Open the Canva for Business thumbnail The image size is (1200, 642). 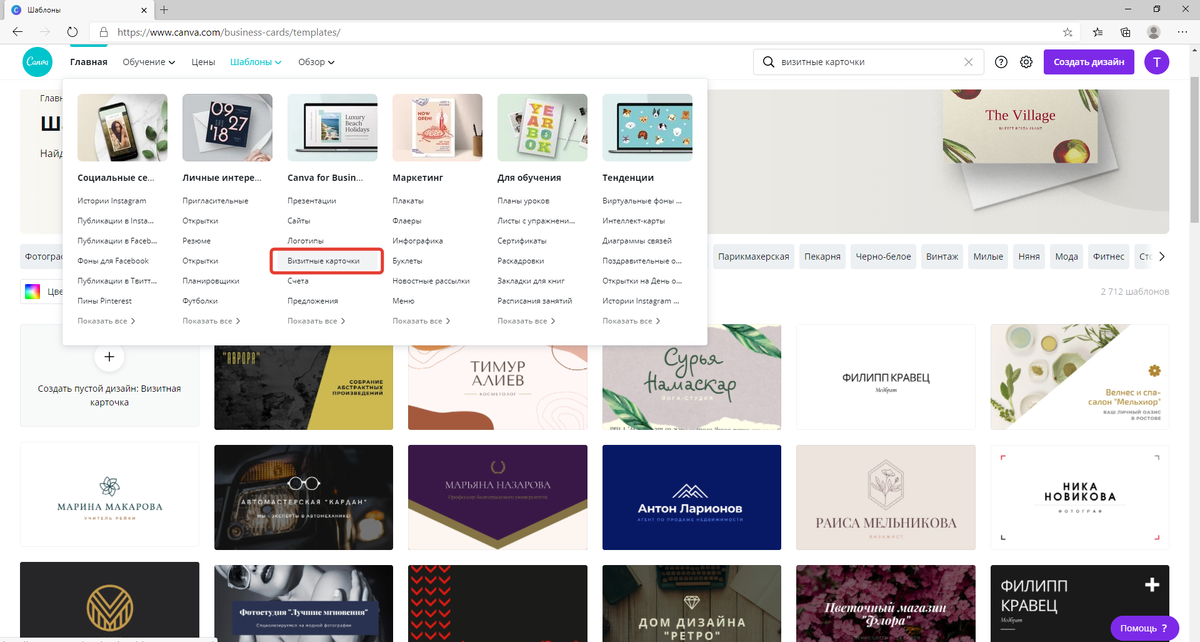pos(332,128)
